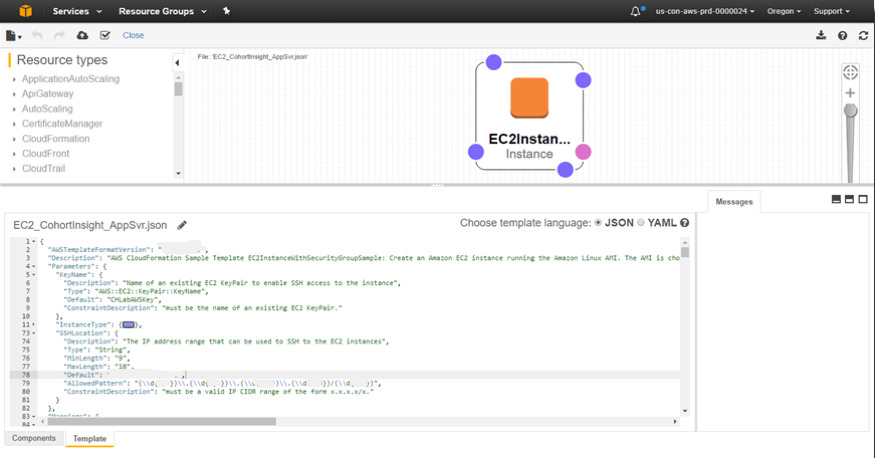The image size is (875, 458).
Task: Collapse the Resource types panel arrow
Action: point(177,63)
